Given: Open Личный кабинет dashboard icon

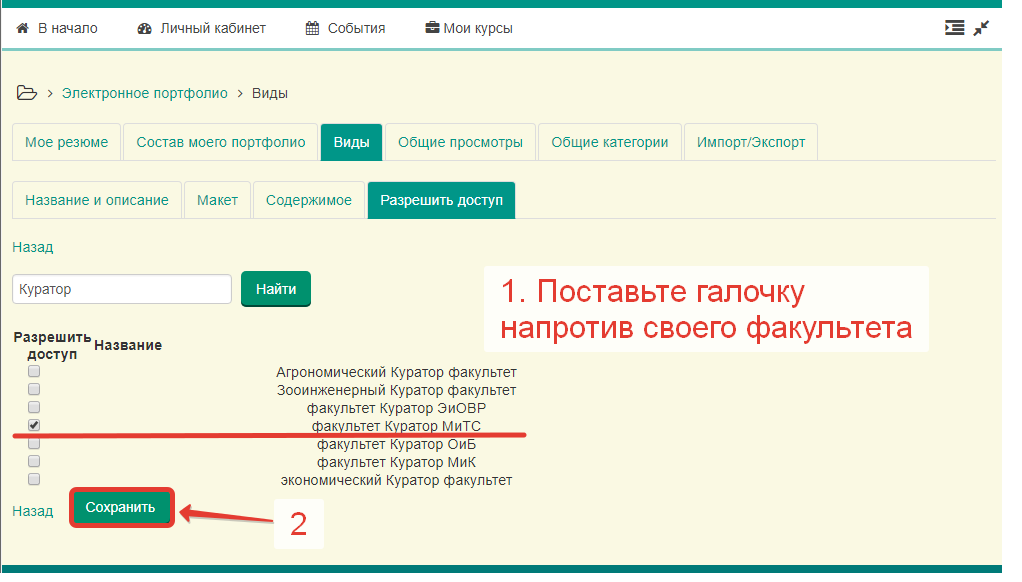Looking at the screenshot, I should [x=145, y=28].
